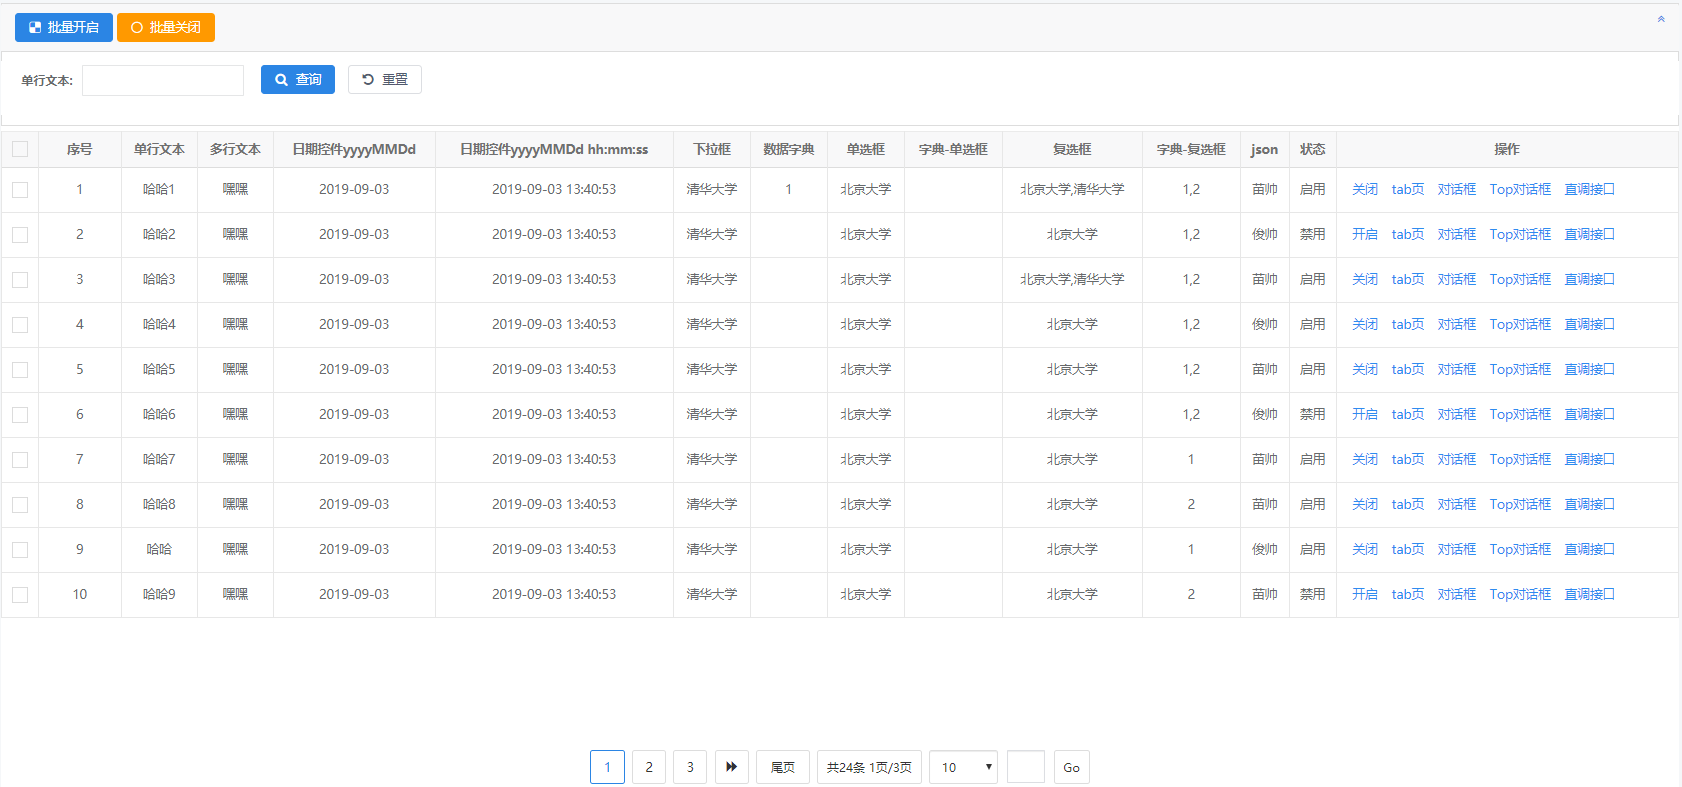Click the 哈哈1 cell in row 1
This screenshot has height=787, width=1682.
[159, 189]
